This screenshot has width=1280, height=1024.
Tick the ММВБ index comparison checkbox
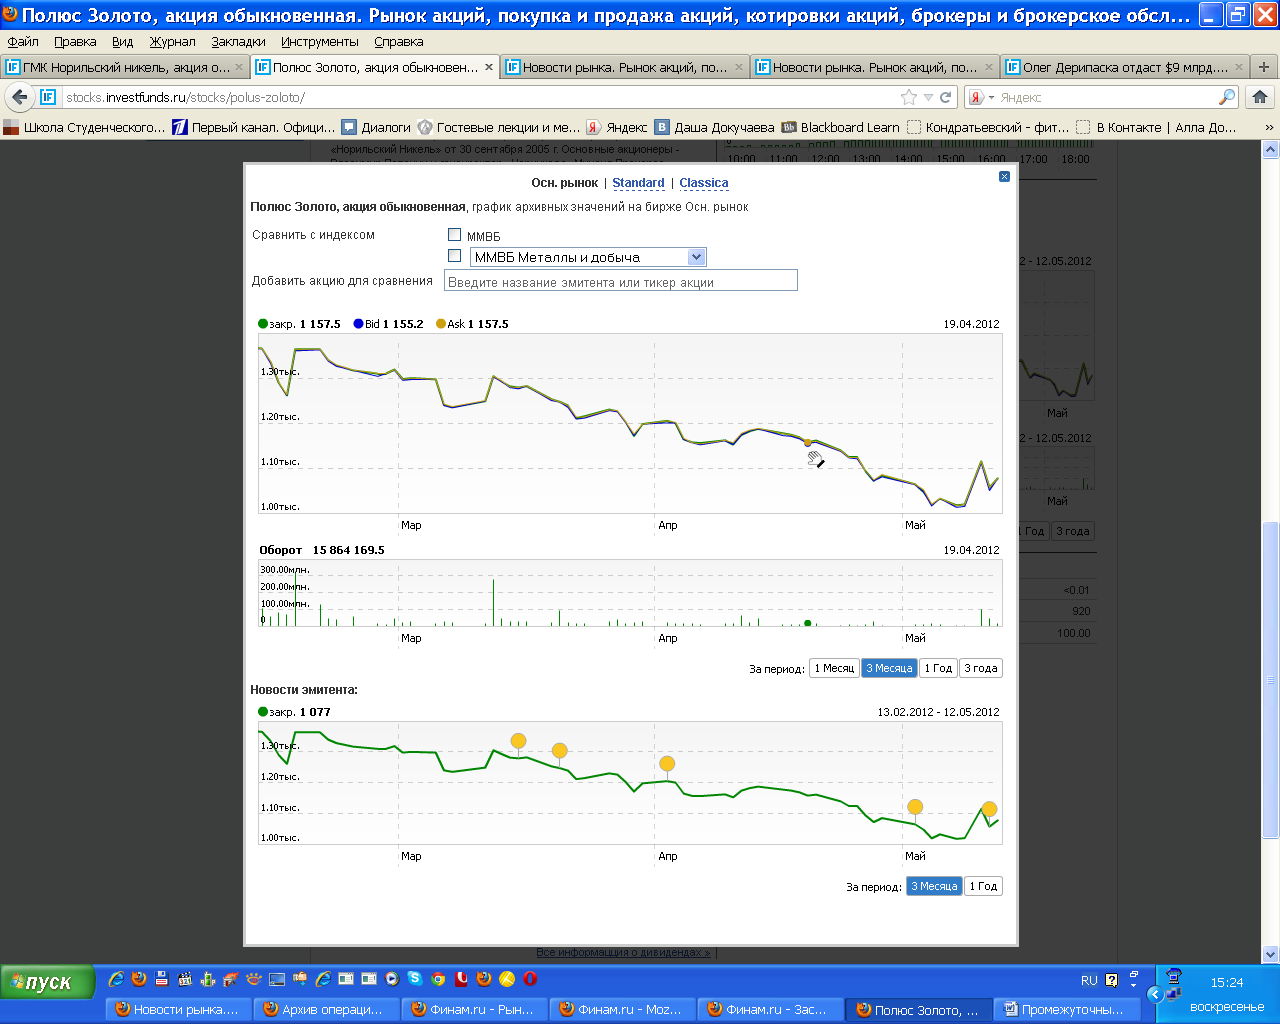click(x=454, y=235)
